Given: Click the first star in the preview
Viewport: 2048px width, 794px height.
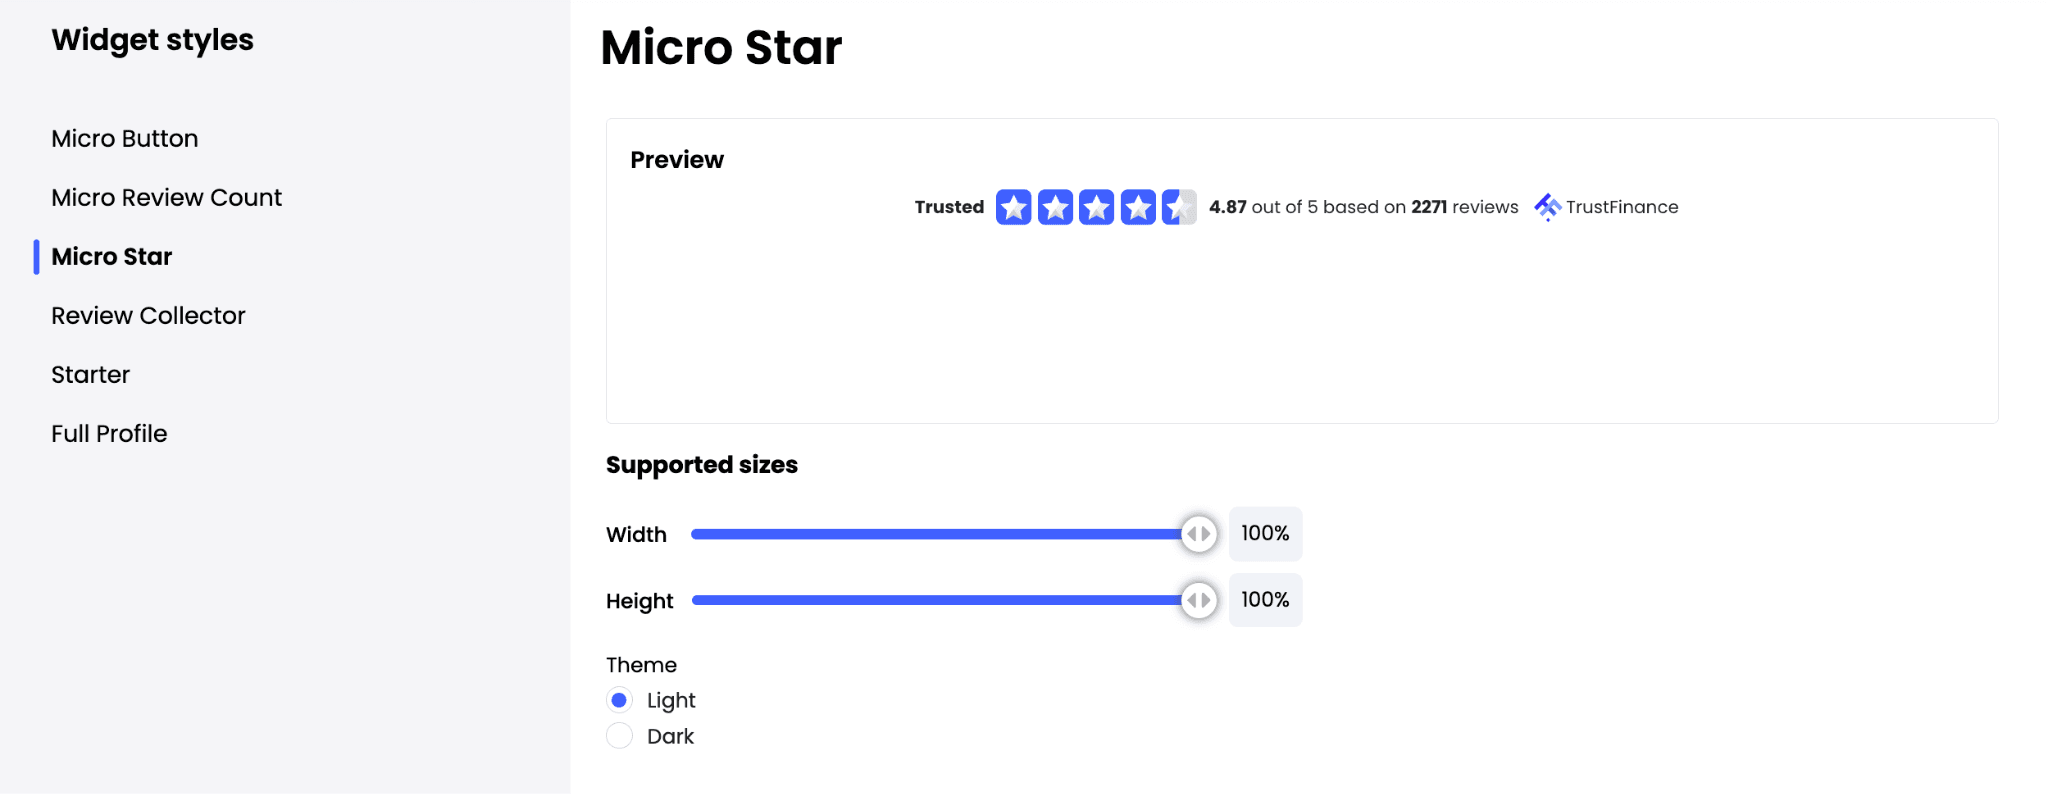Looking at the screenshot, I should click(x=1013, y=207).
